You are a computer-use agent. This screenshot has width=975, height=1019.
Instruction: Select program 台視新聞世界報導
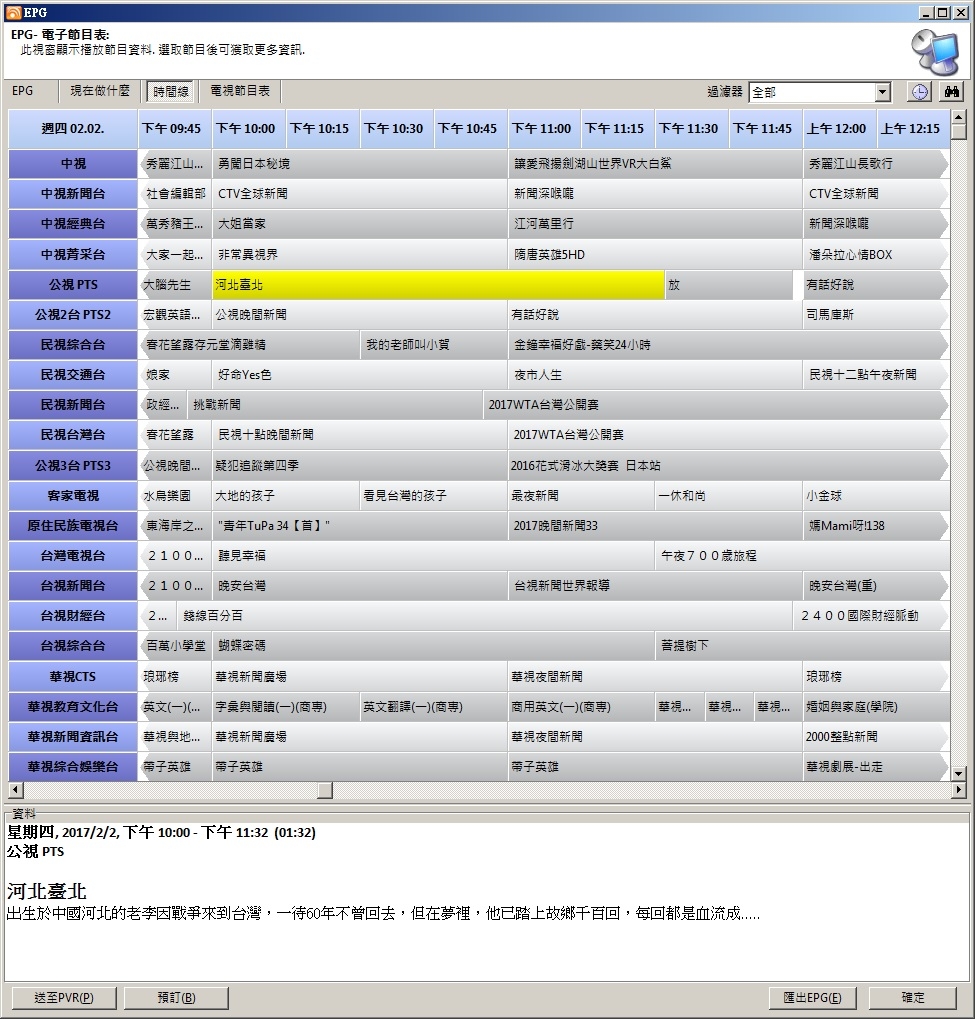click(655, 586)
